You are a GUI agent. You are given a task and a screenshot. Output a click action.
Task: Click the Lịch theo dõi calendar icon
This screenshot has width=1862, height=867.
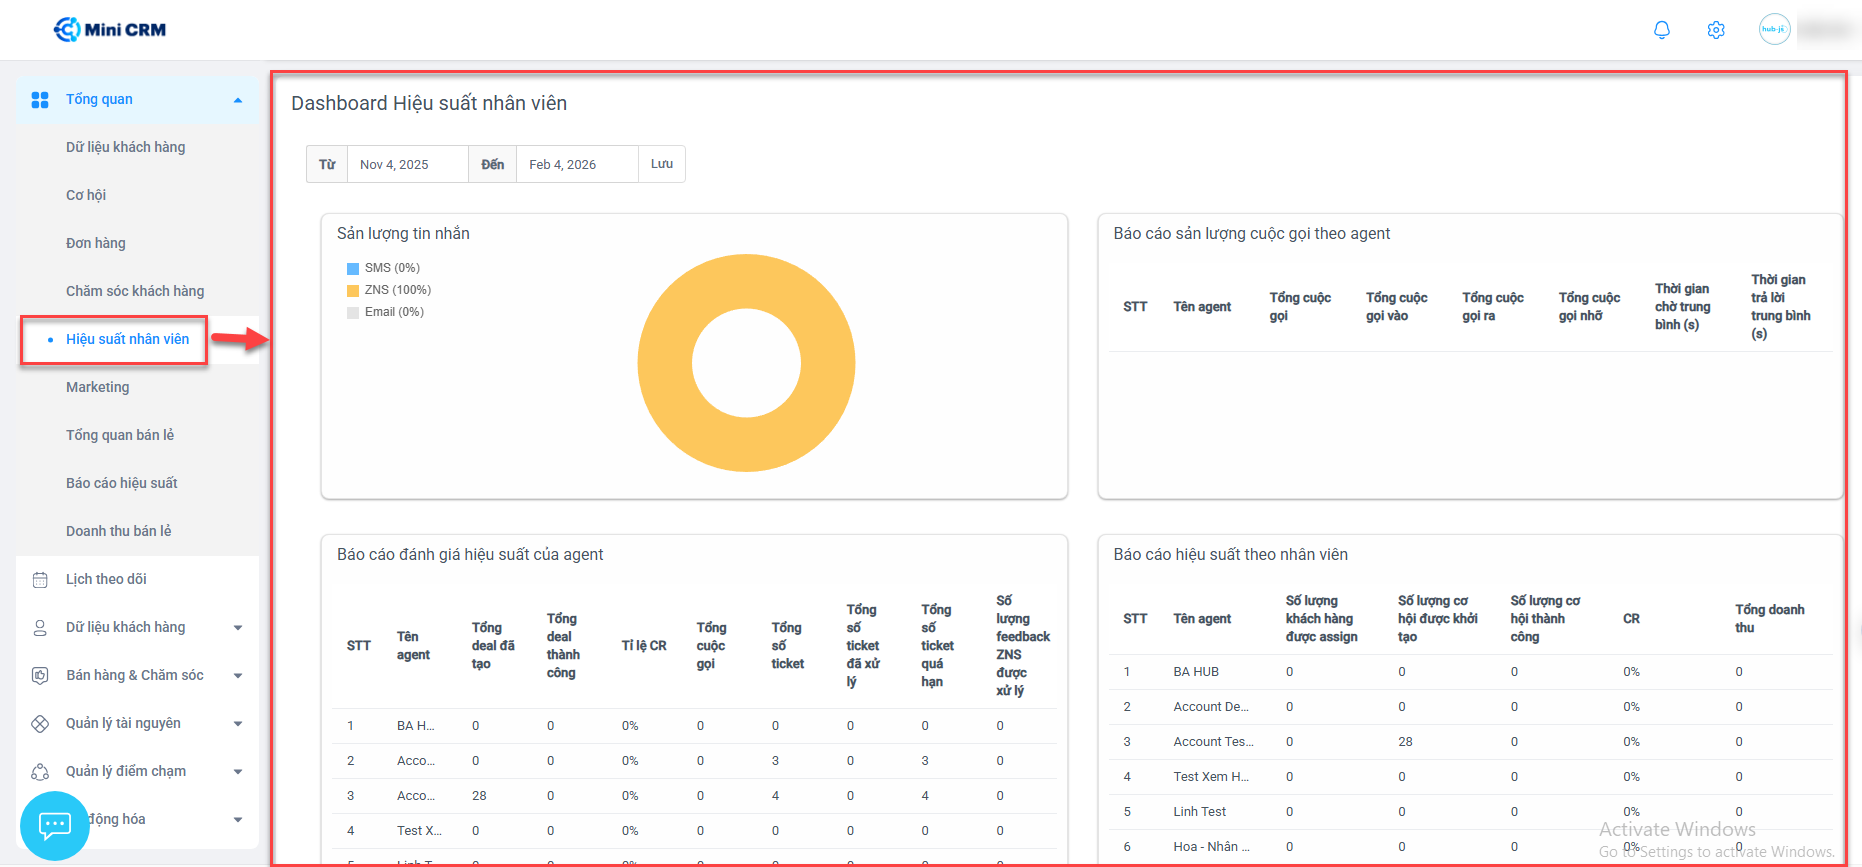pos(40,580)
